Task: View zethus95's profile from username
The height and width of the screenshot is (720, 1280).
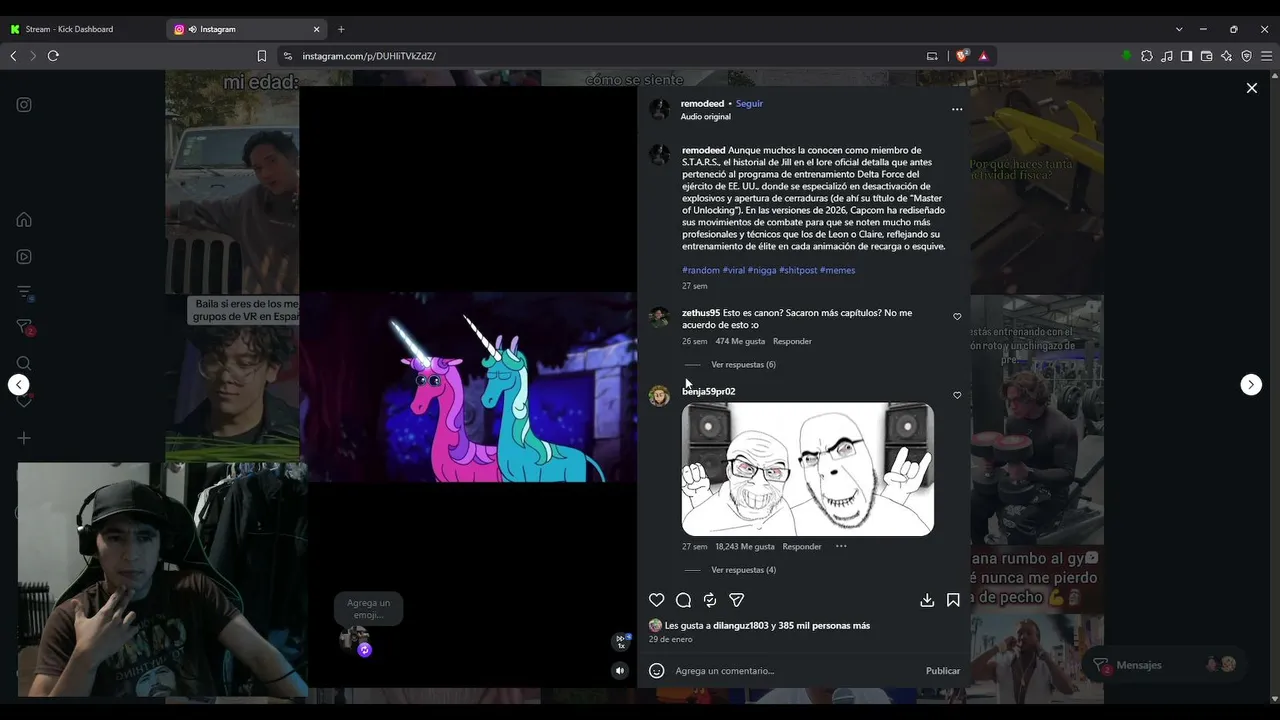Action: tap(701, 313)
